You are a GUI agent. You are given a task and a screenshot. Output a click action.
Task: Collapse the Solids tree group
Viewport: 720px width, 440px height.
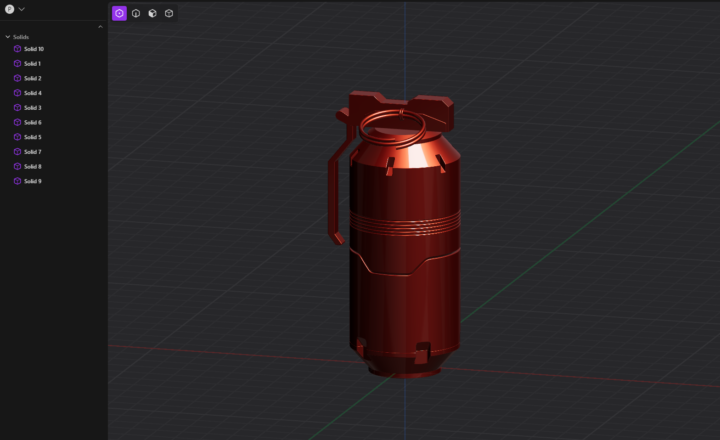click(8, 37)
